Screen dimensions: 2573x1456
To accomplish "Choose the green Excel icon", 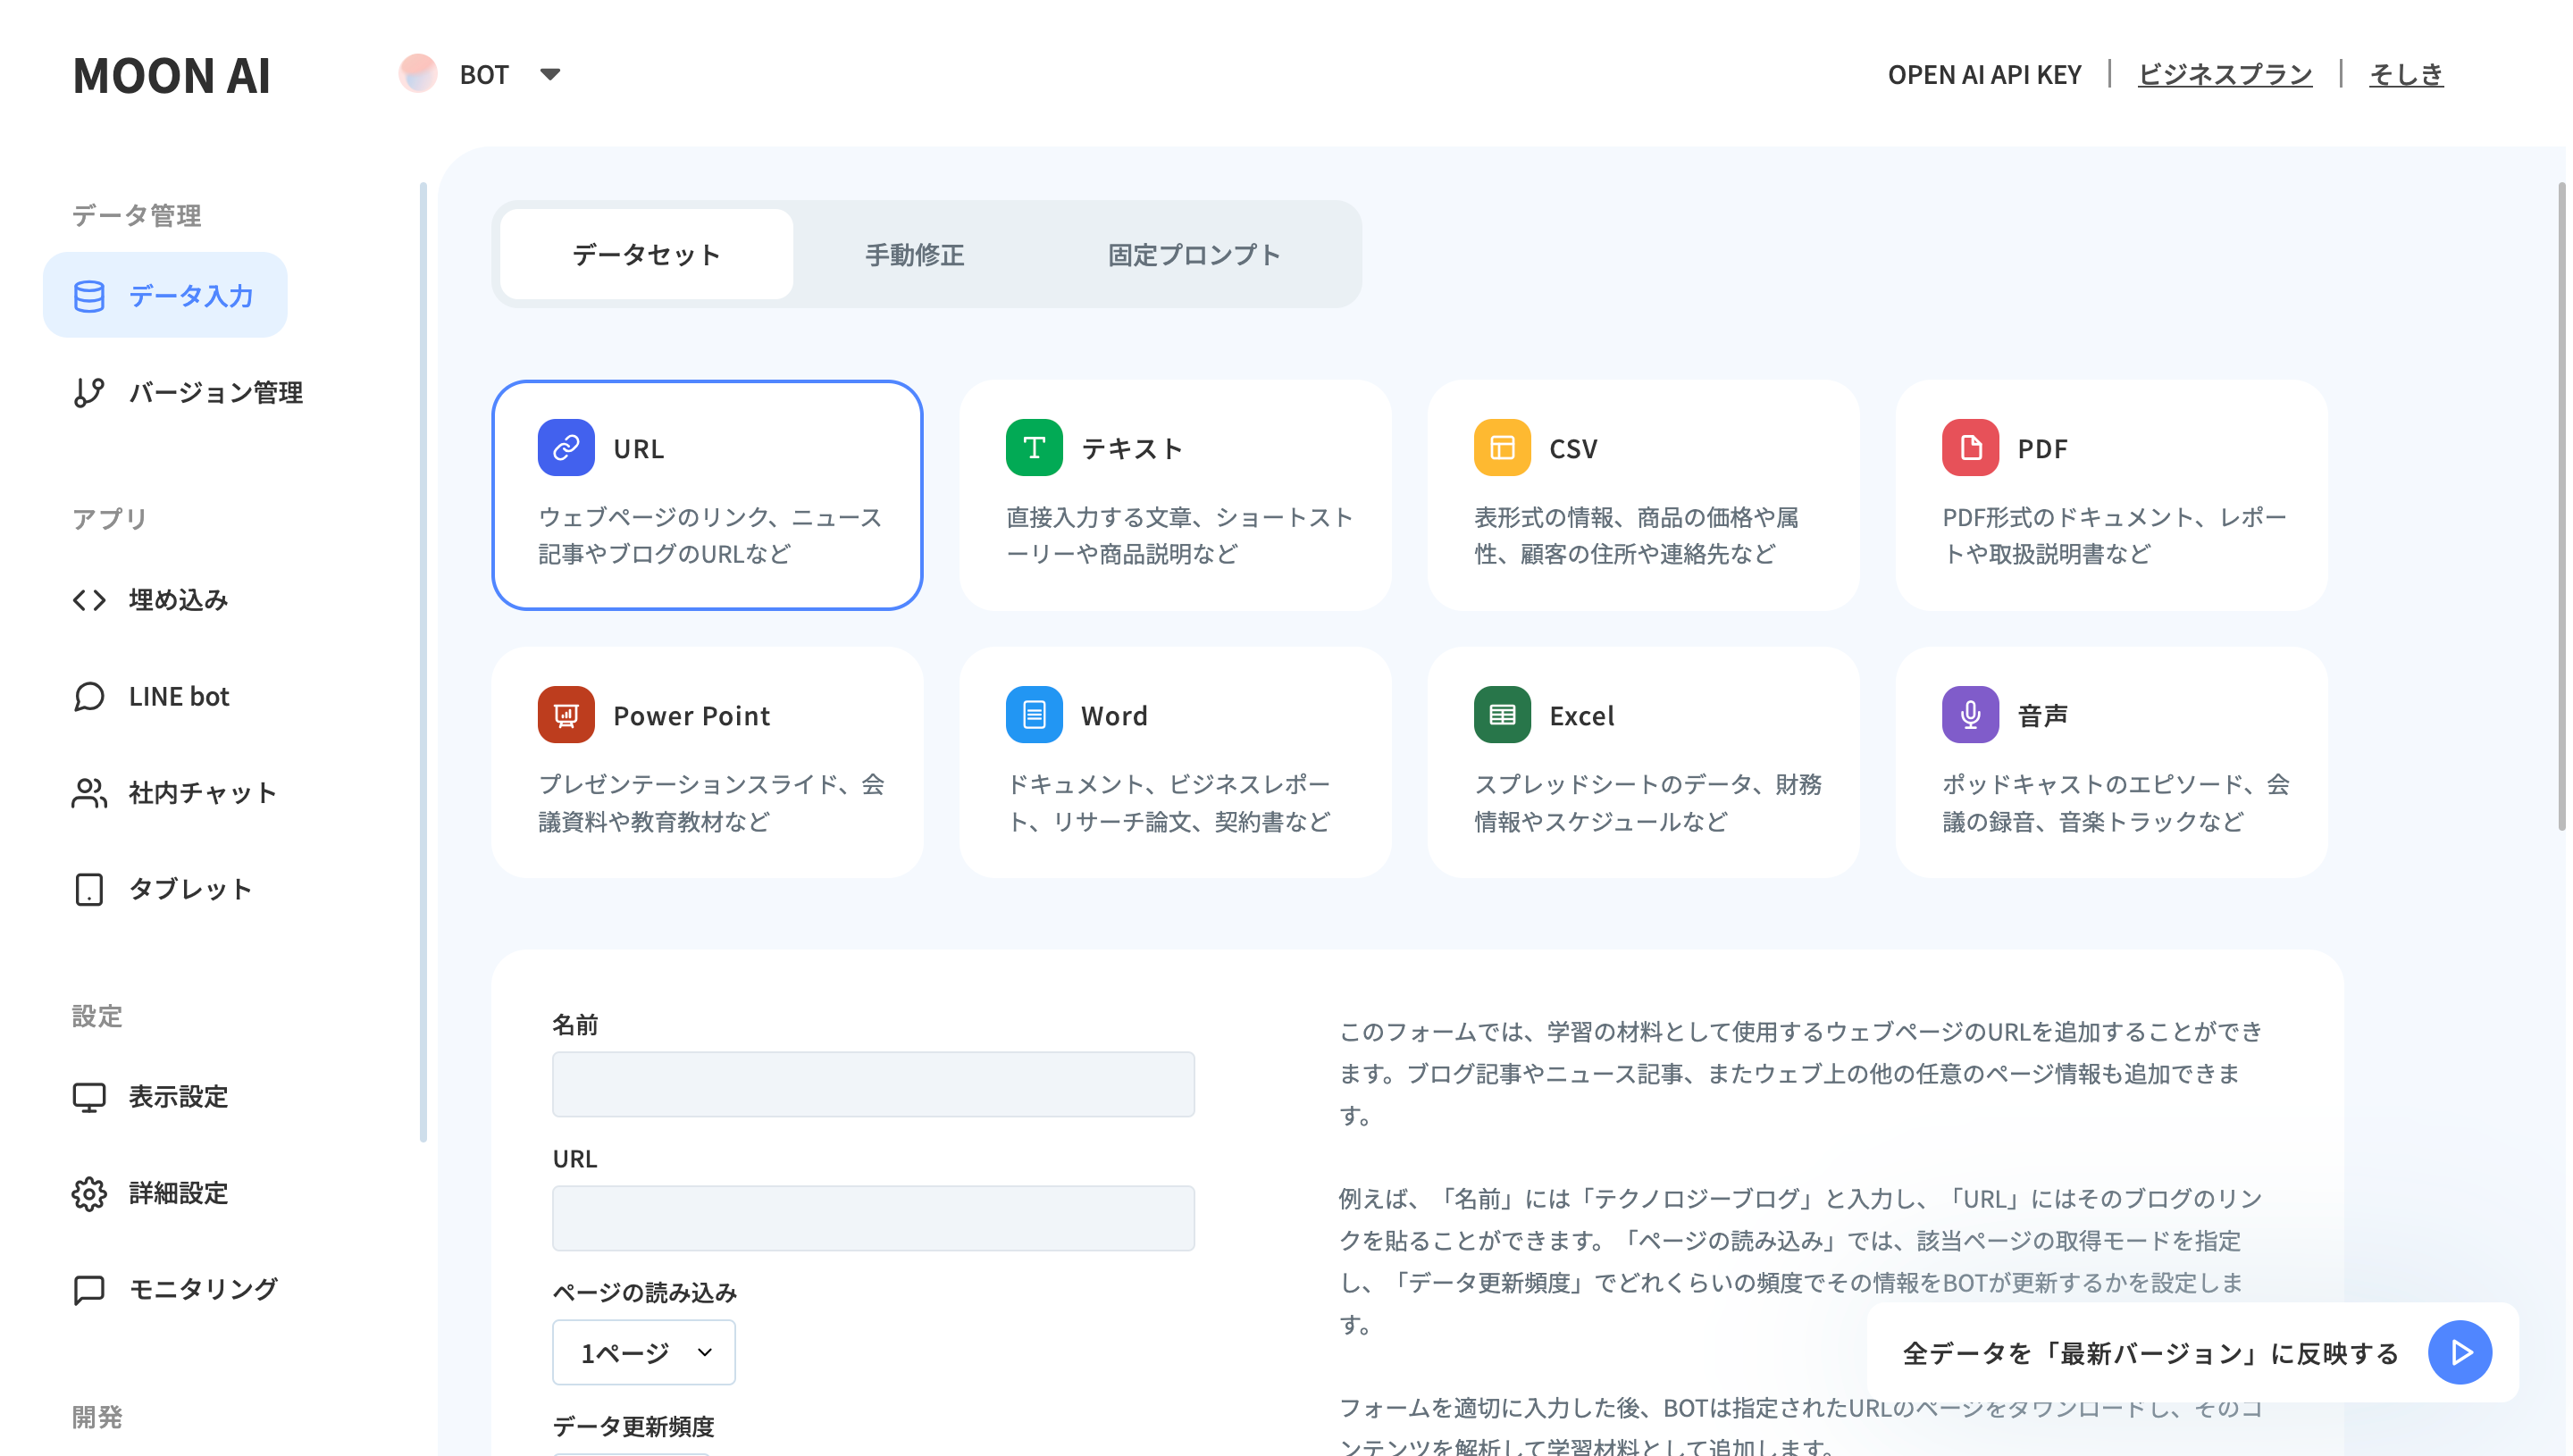I will (1502, 715).
